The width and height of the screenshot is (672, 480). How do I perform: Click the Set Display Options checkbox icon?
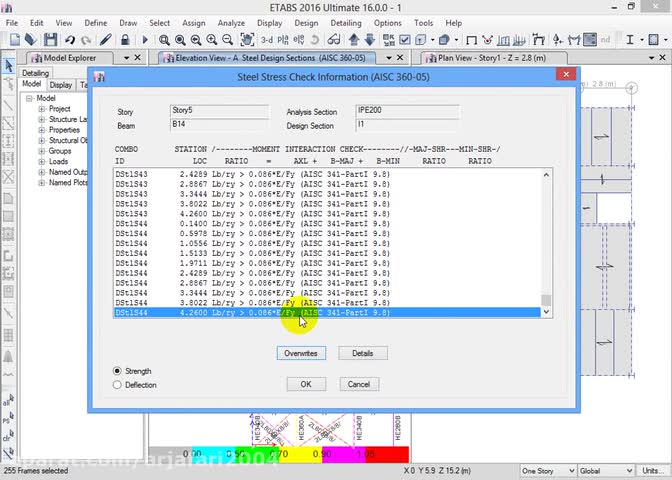405,40
